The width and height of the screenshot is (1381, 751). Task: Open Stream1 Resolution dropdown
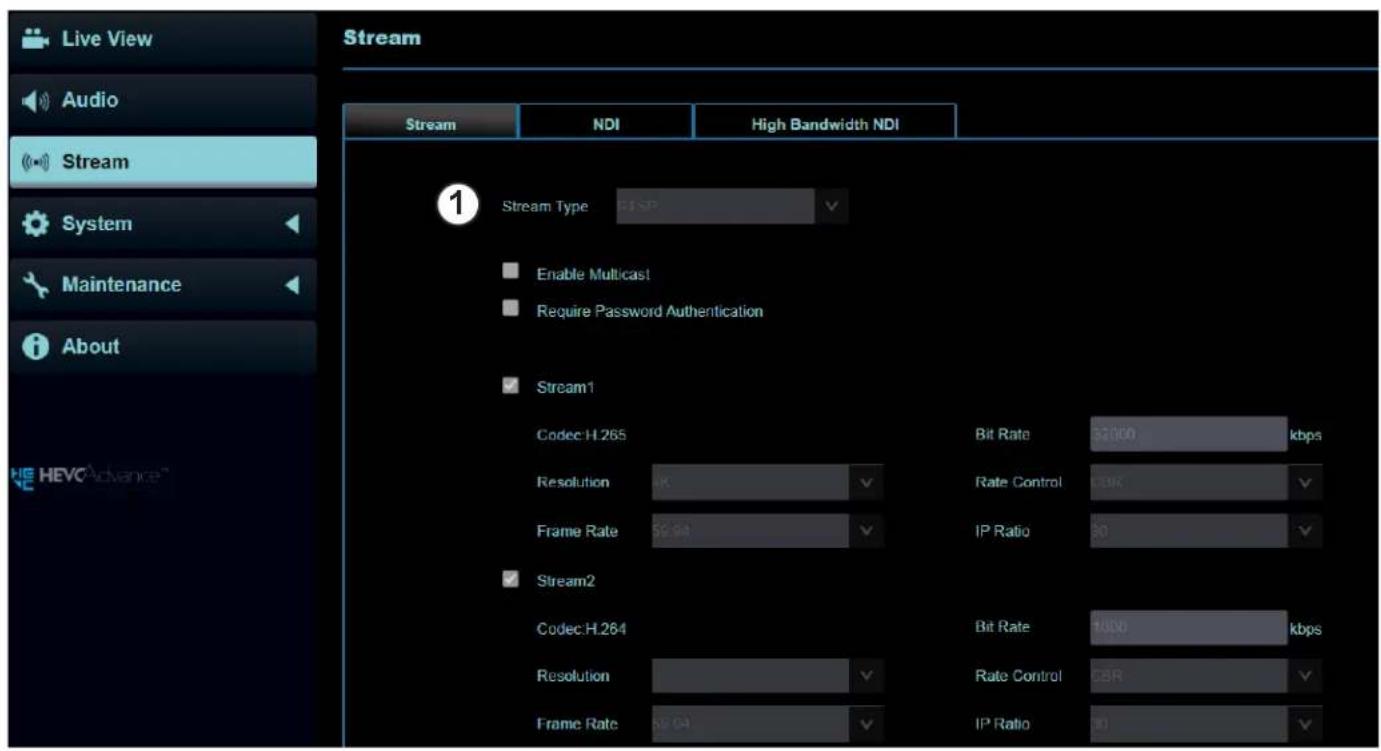767,482
